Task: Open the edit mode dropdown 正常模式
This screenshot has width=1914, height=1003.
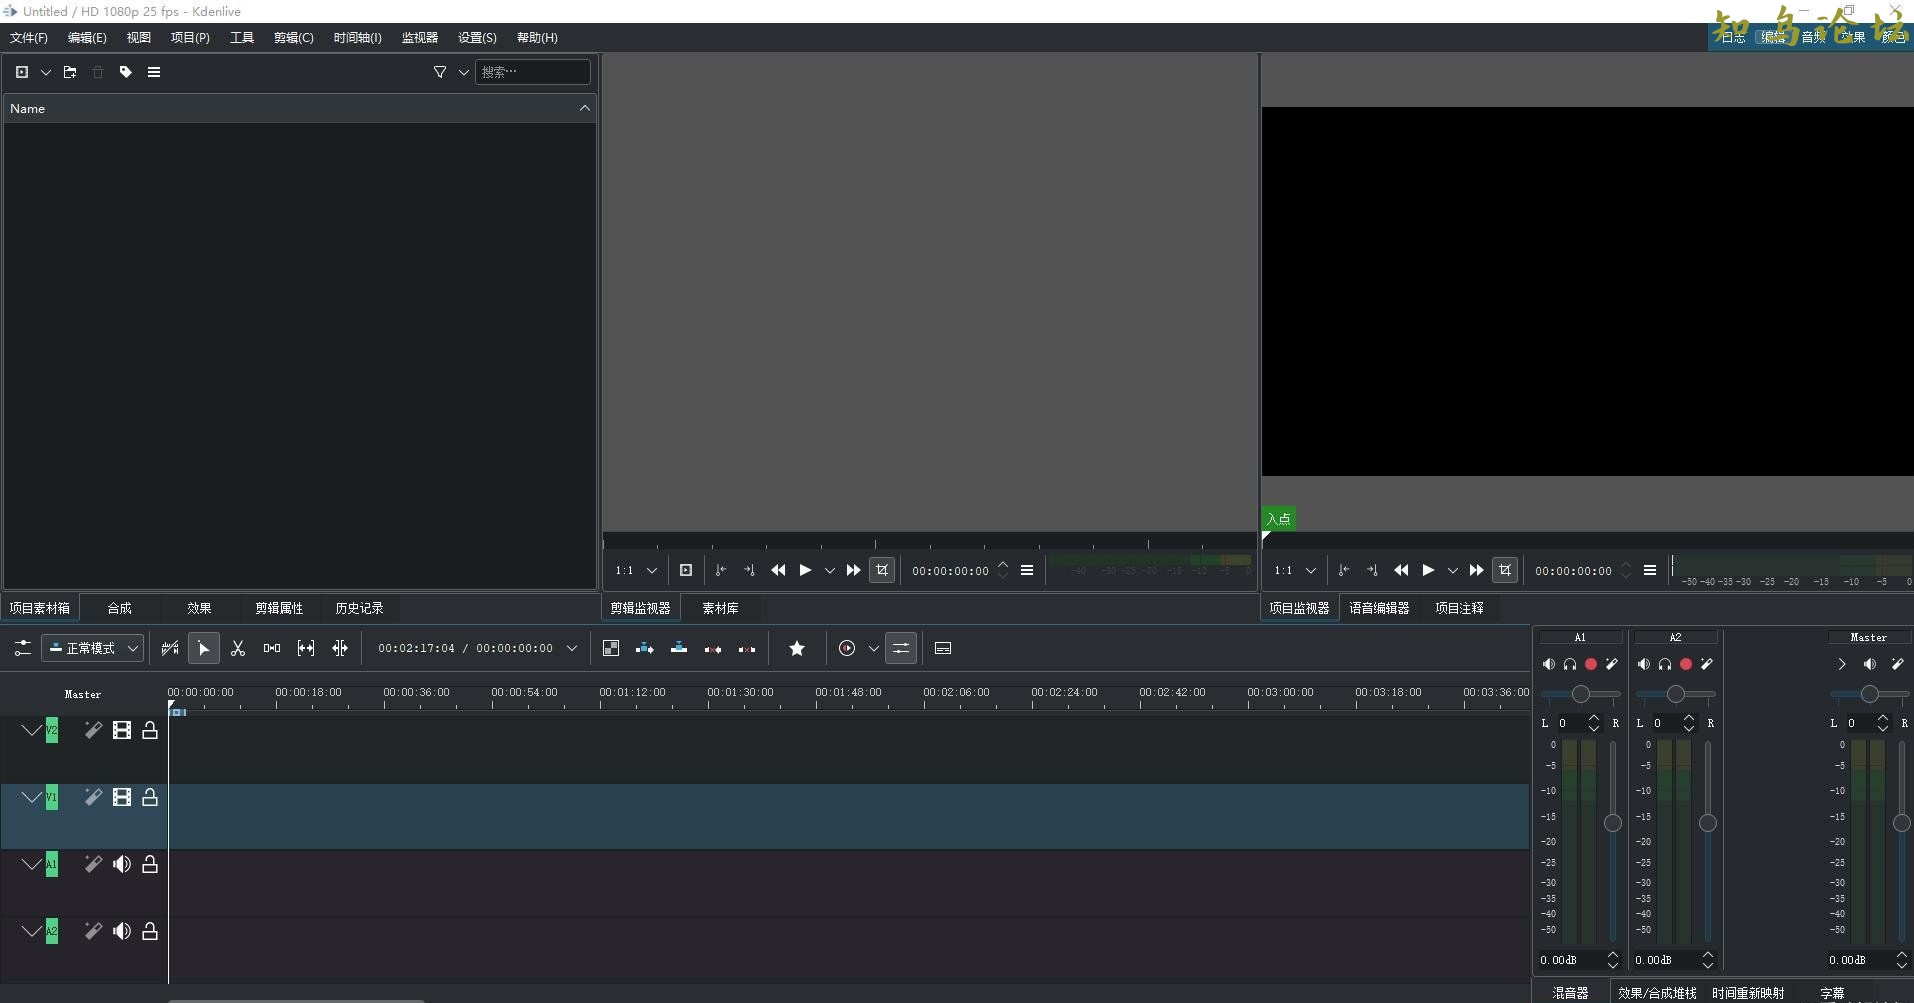Action: [92, 648]
